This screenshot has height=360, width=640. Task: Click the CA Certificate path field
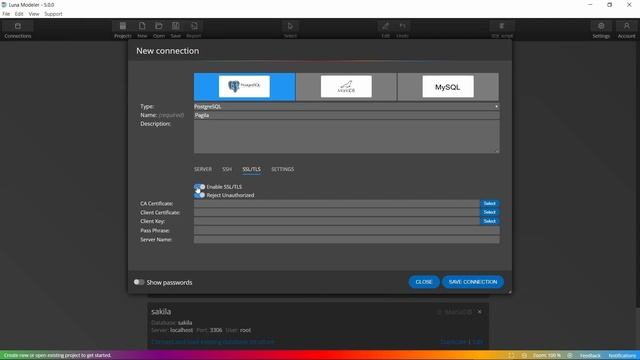337,203
